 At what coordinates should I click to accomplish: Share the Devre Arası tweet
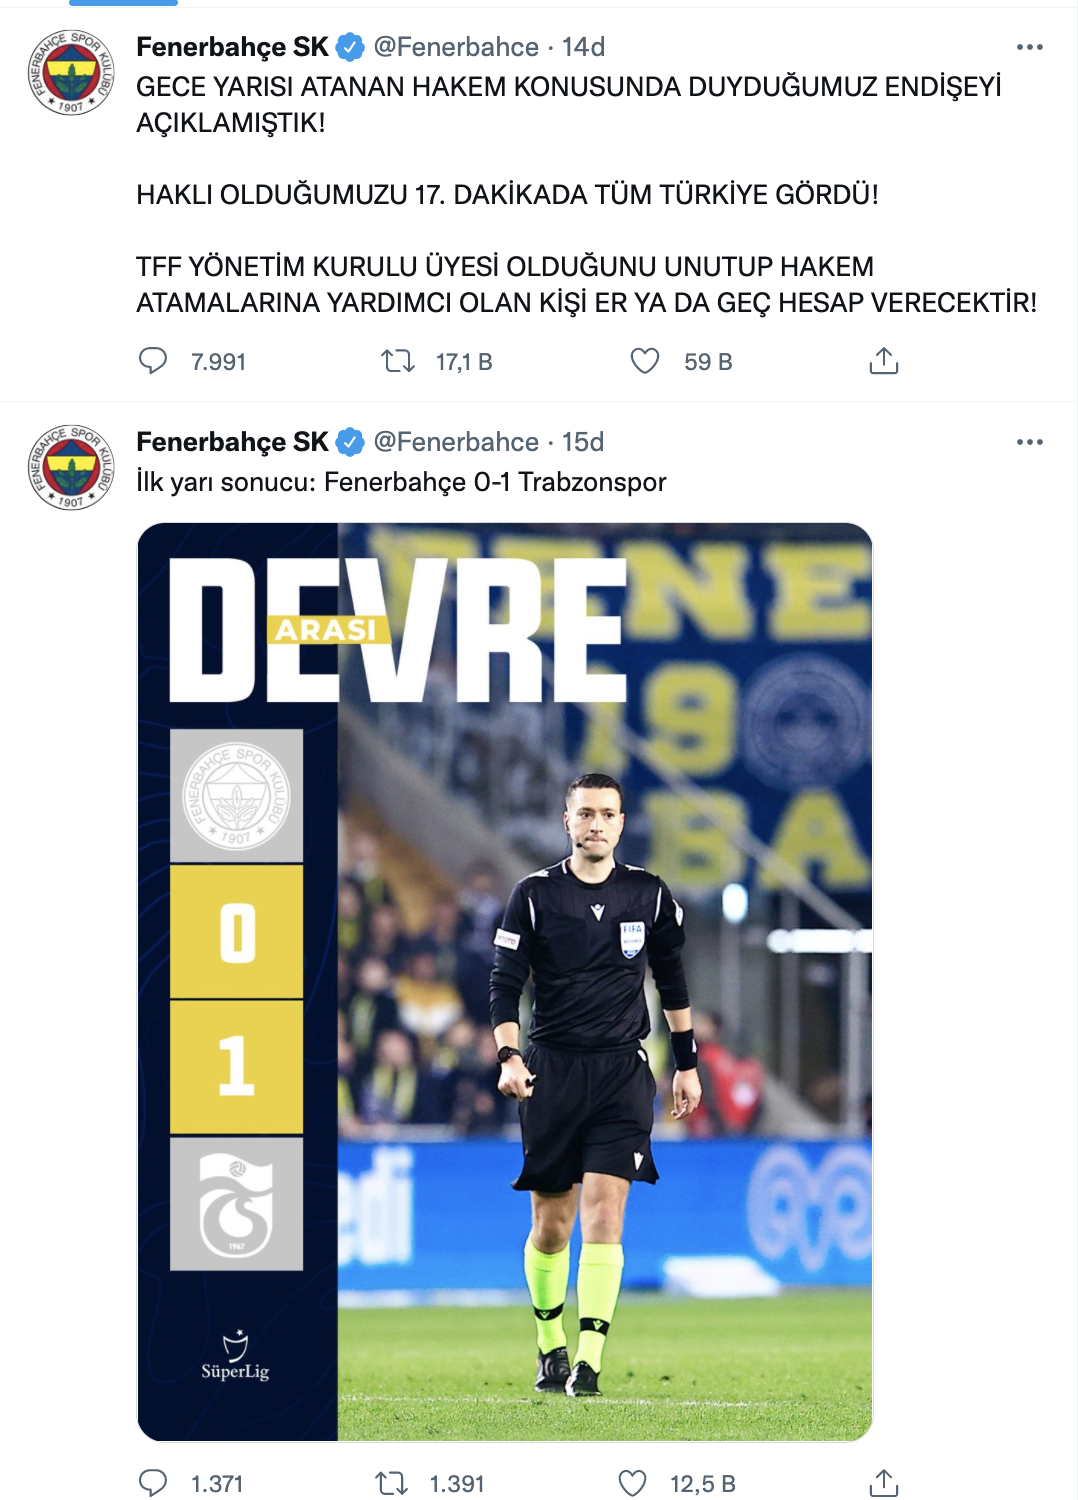pos(884,1483)
